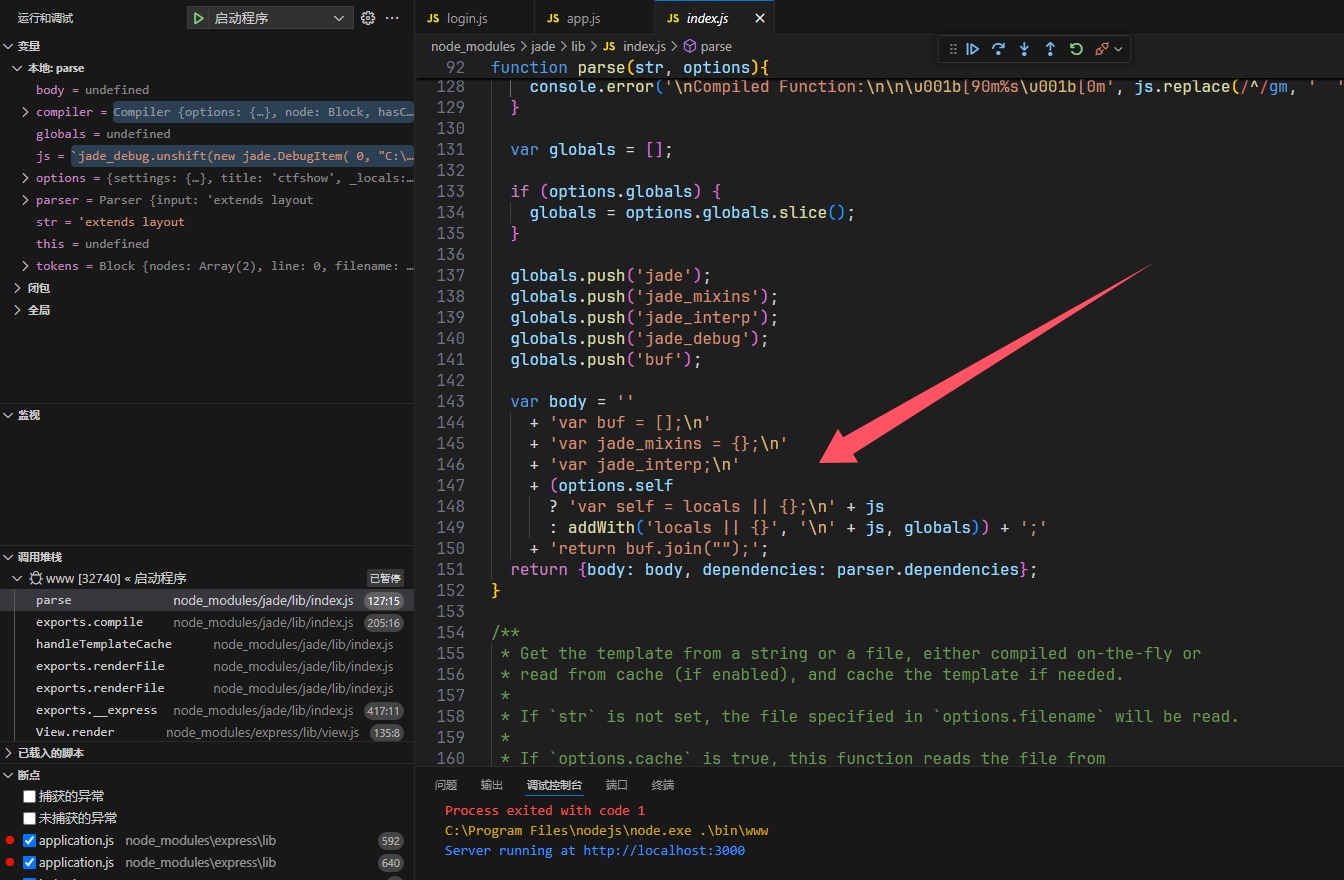Uncheck the application.js line 592 breakpoint
The width and height of the screenshot is (1344, 880).
coord(30,840)
